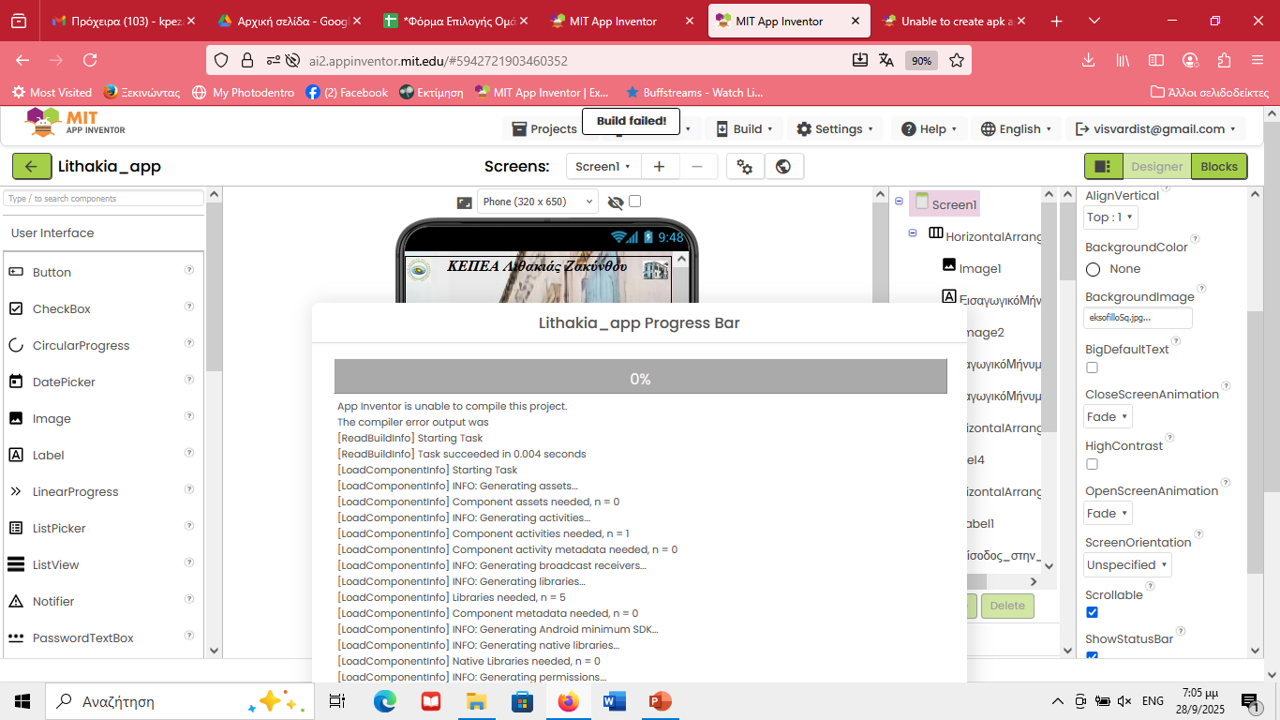
Task: Open project properties gear icon
Action: point(745,167)
